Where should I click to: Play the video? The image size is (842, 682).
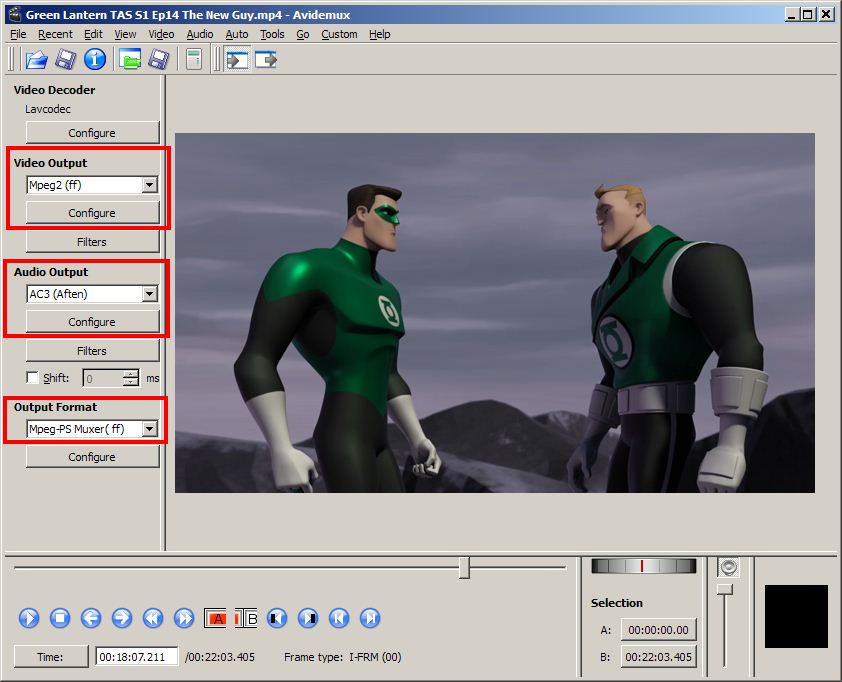pyautogui.click(x=29, y=618)
